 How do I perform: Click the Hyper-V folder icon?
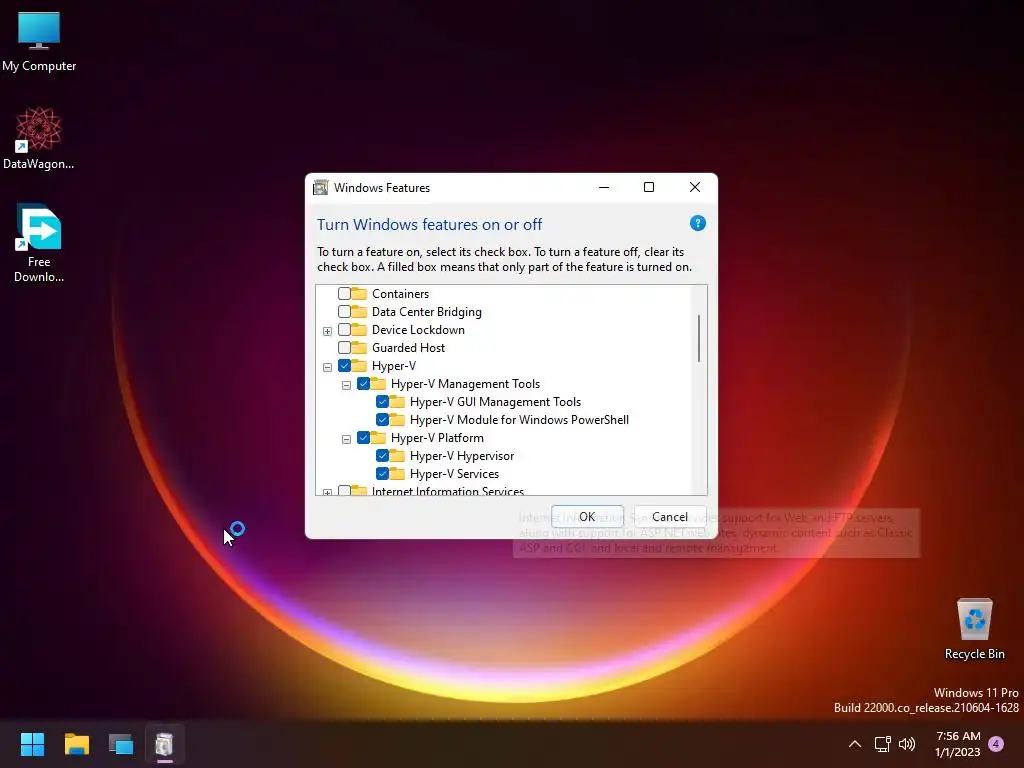click(359, 365)
